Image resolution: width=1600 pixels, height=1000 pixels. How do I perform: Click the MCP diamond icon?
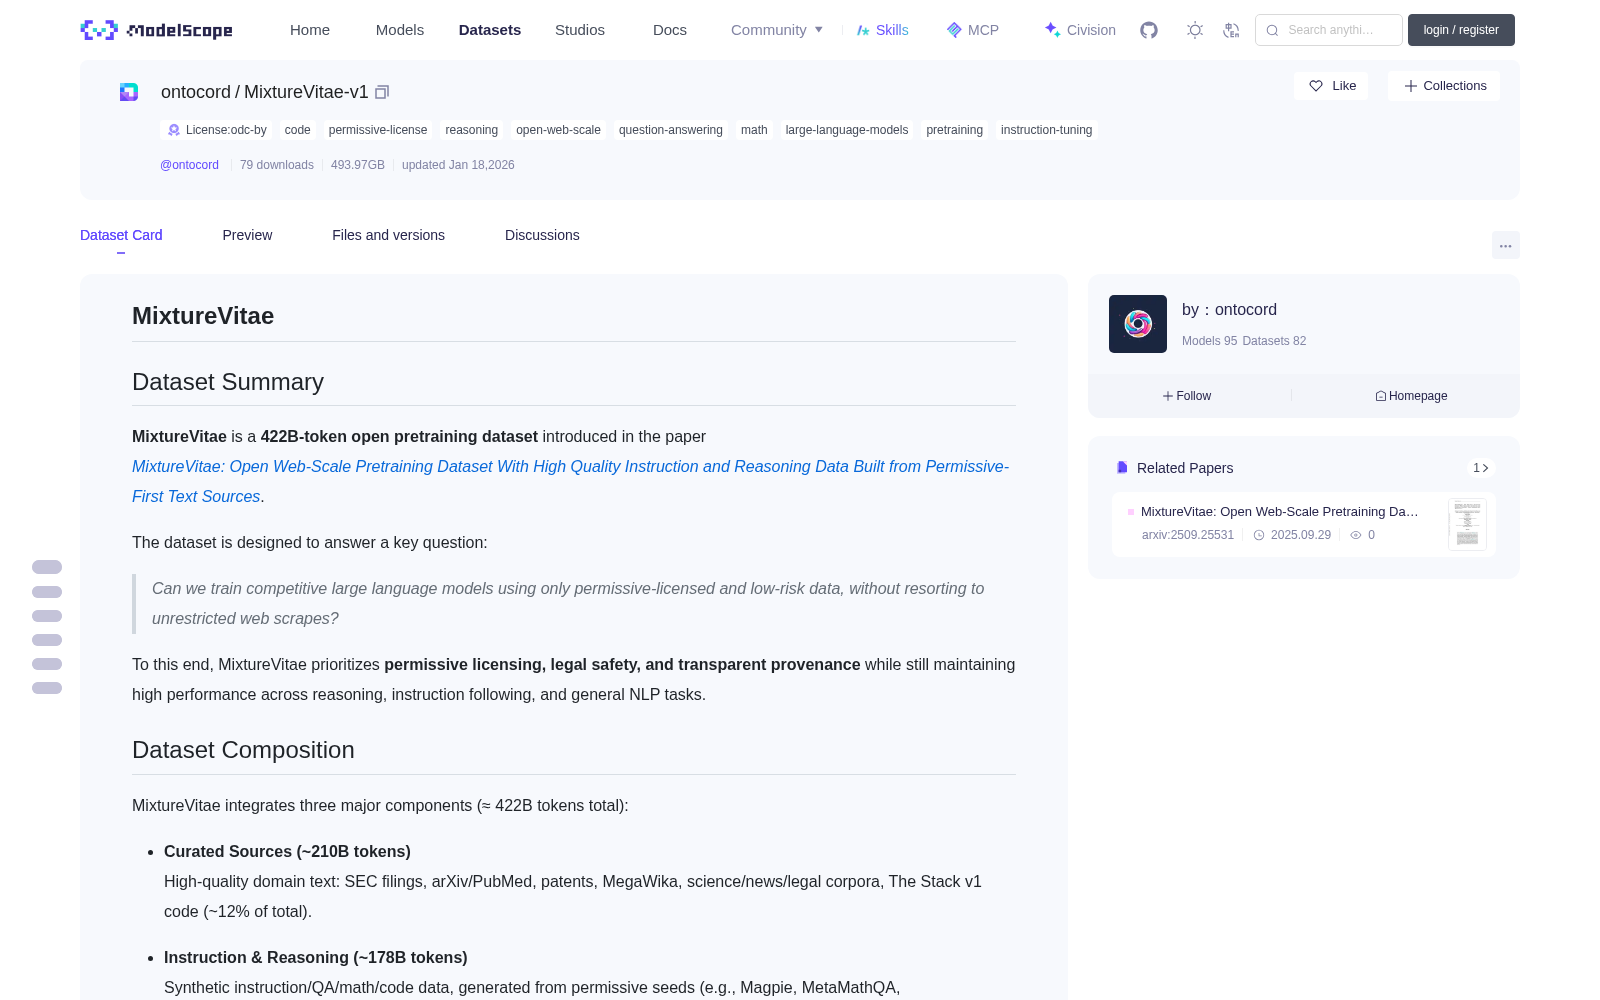coord(954,30)
